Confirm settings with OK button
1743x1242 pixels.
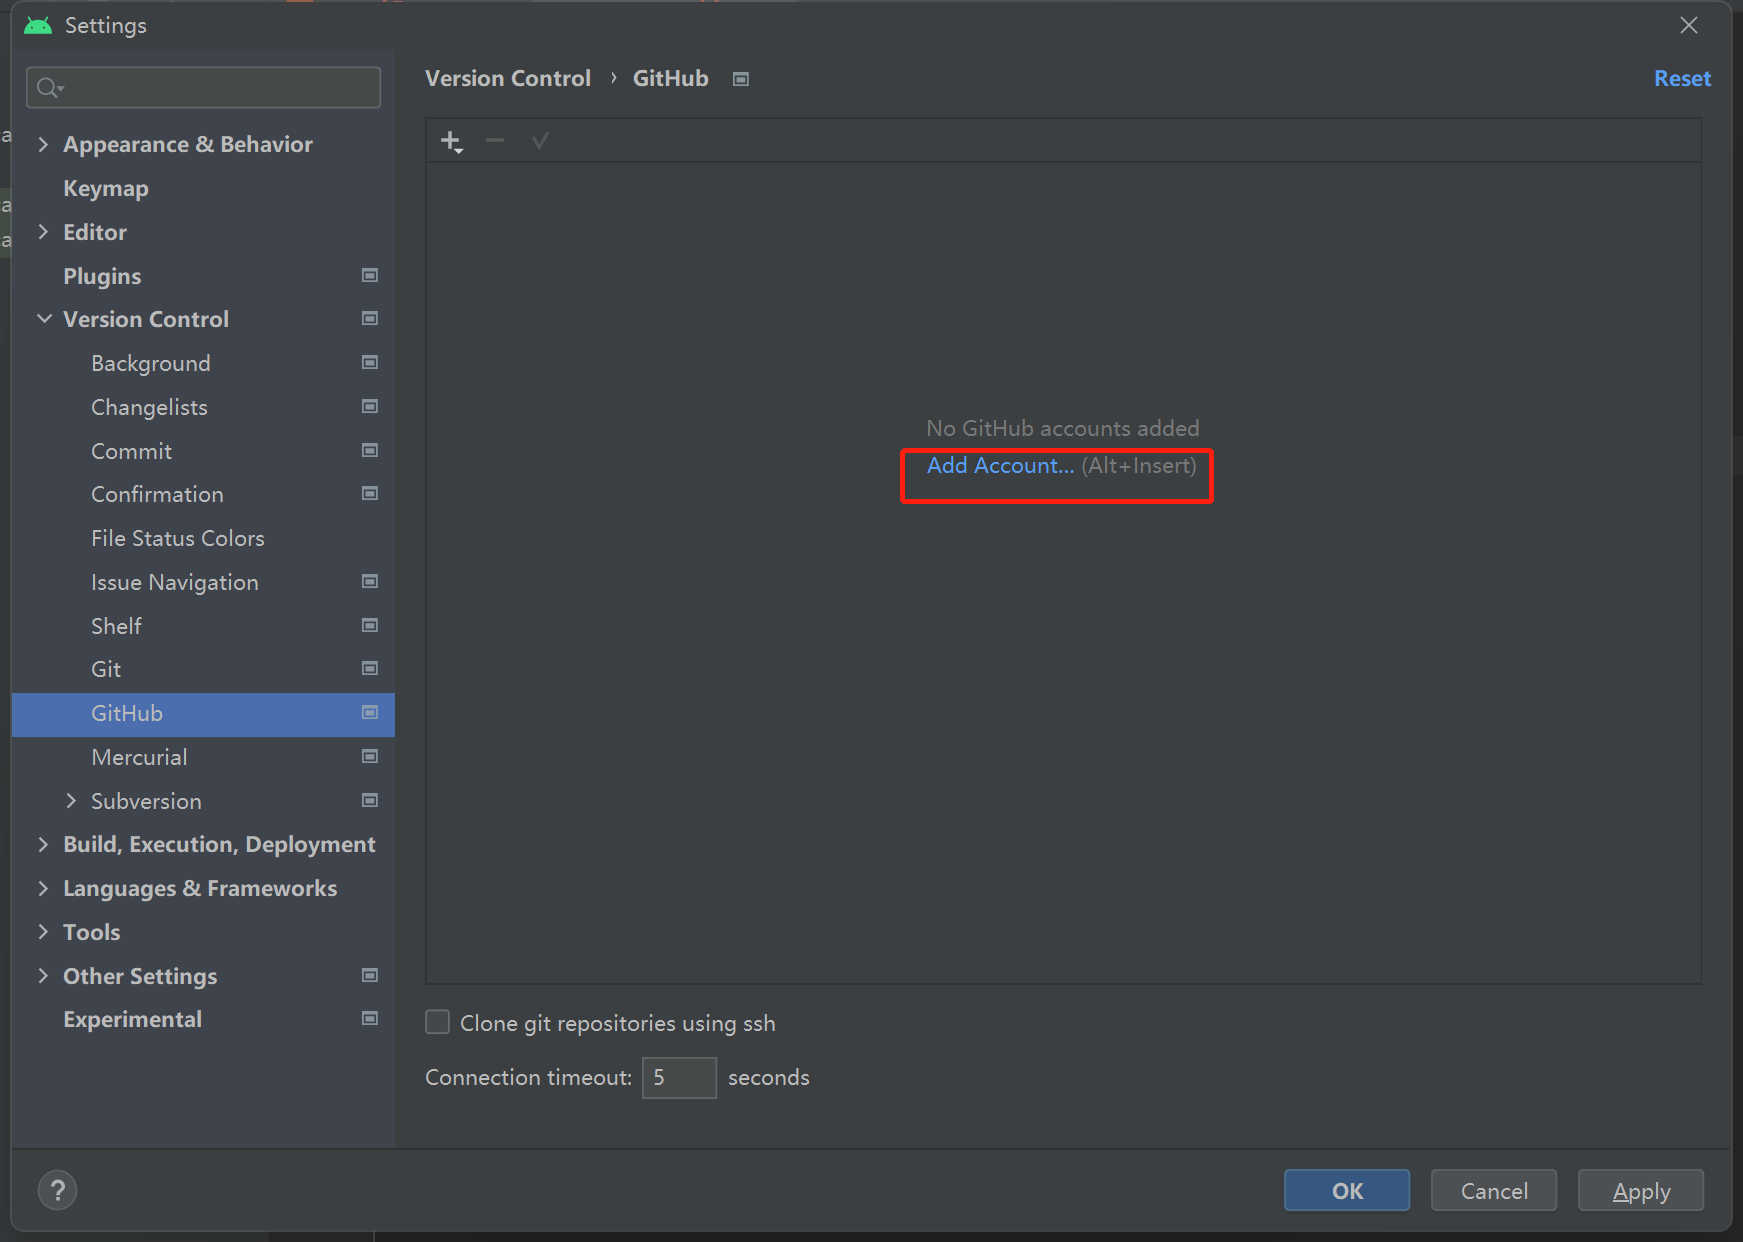(1347, 1190)
